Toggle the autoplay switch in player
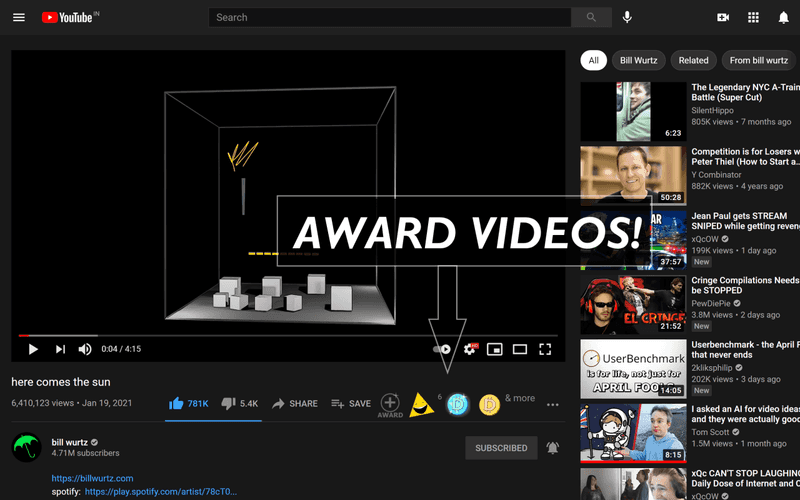 (442, 349)
